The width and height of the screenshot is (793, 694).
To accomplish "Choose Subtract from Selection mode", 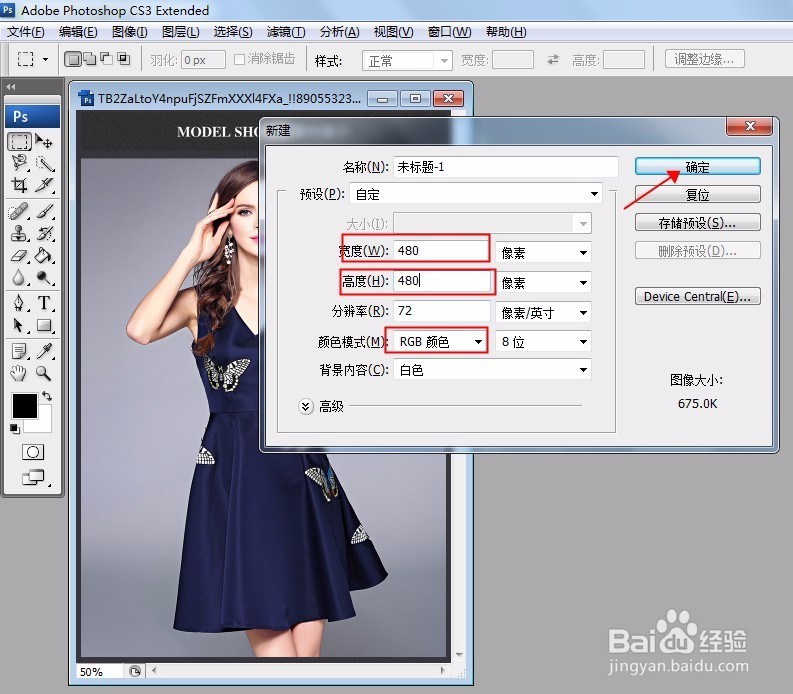I will [106, 59].
